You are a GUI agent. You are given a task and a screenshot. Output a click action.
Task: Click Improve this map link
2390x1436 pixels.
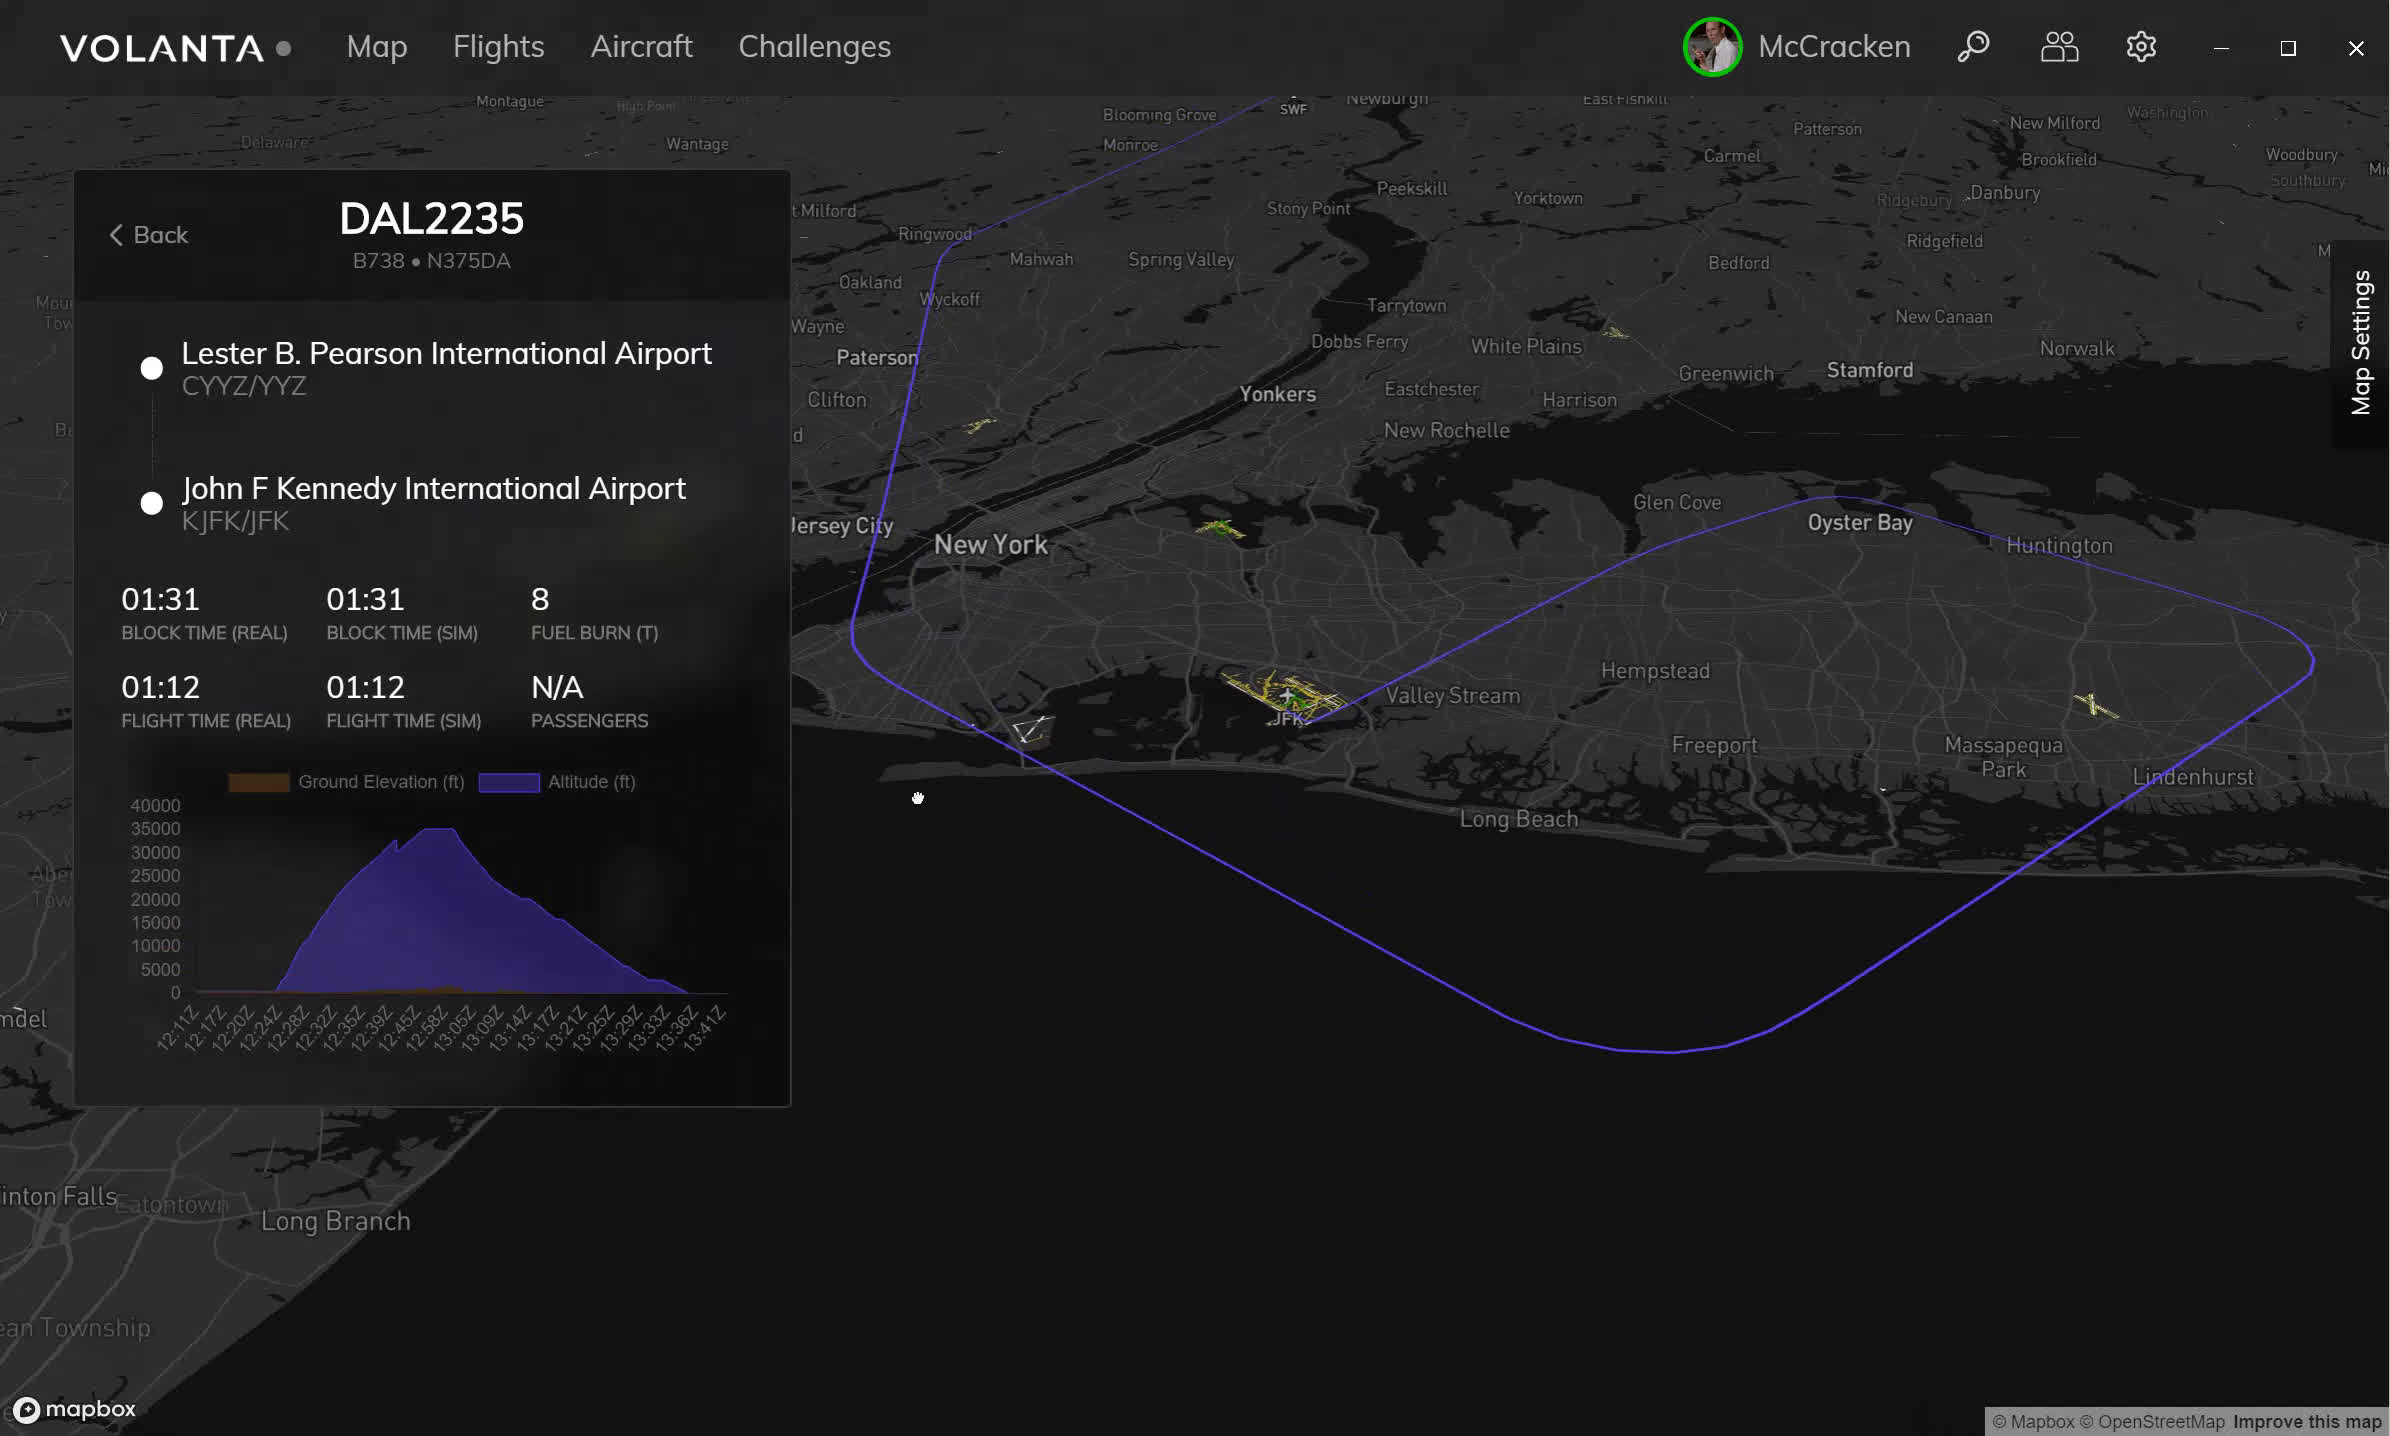click(2307, 1422)
